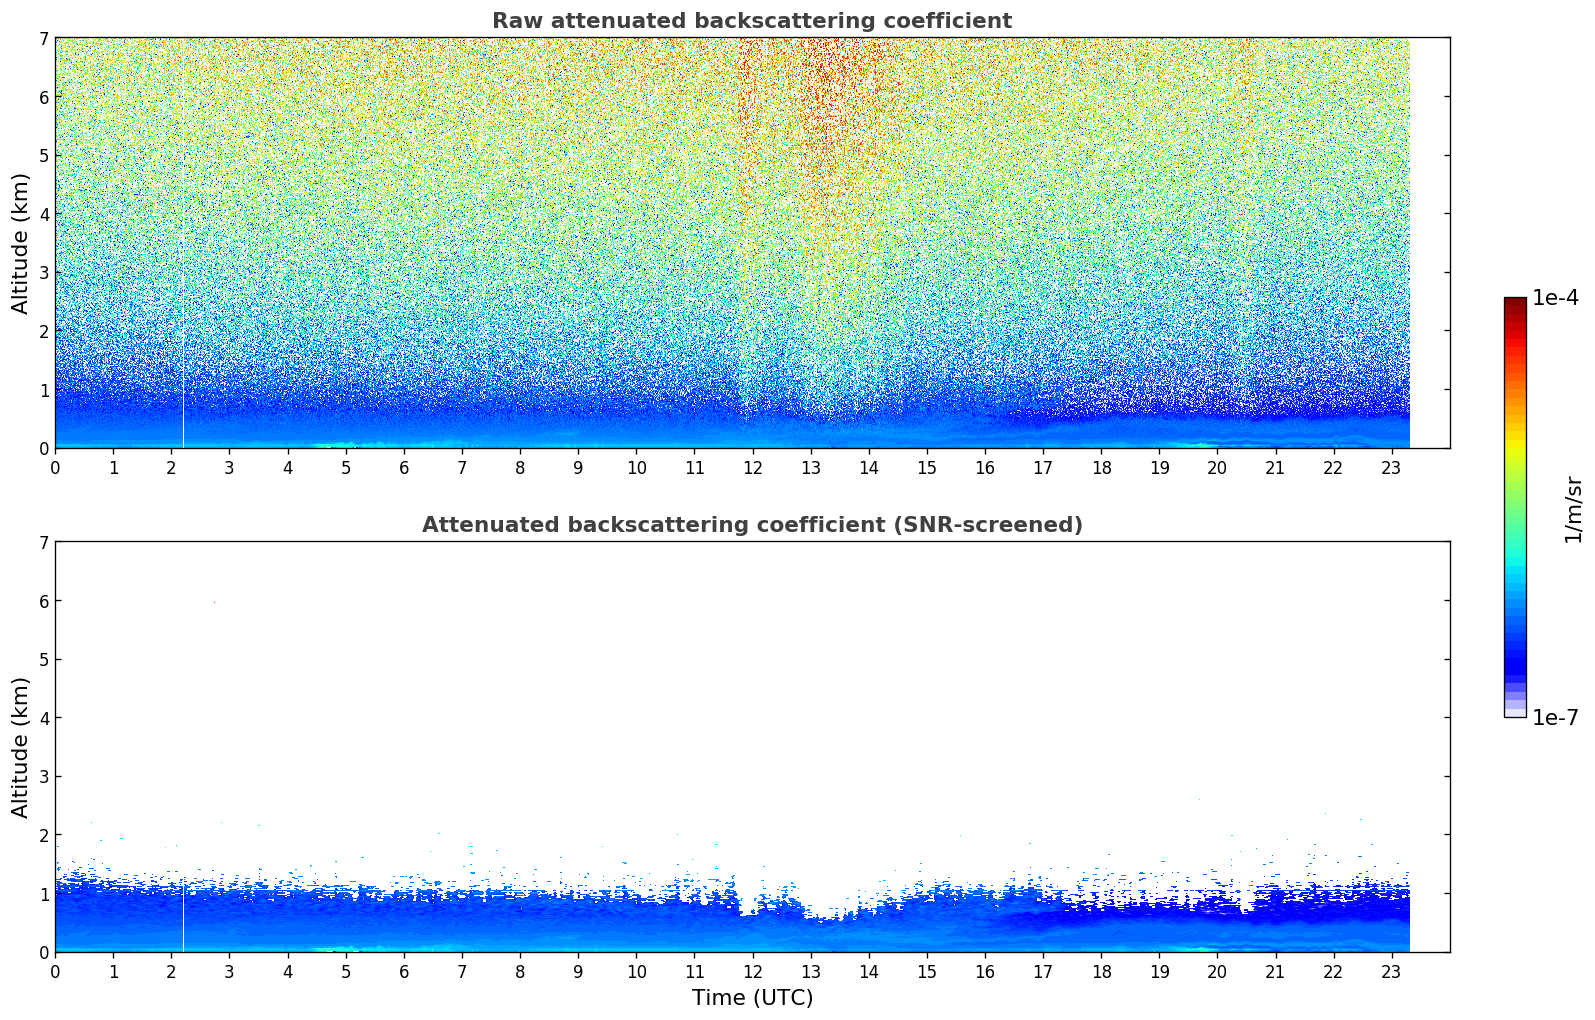Screen dimensions: 1595x1020
Task: Click the '1e-4' colorbar label
Action: click(1556, 298)
